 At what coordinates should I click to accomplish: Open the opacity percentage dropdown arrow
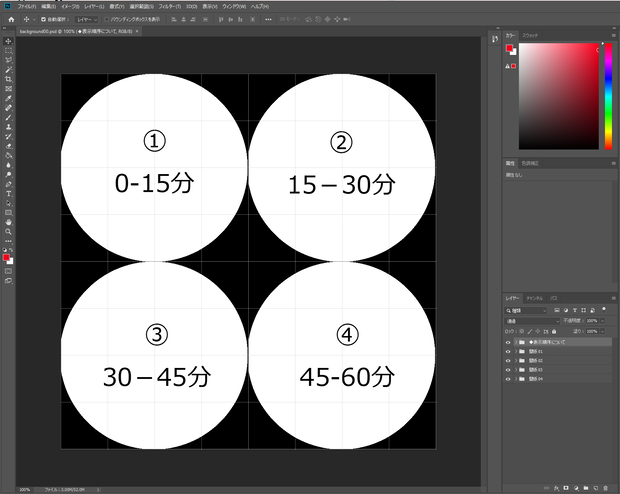click(x=603, y=321)
